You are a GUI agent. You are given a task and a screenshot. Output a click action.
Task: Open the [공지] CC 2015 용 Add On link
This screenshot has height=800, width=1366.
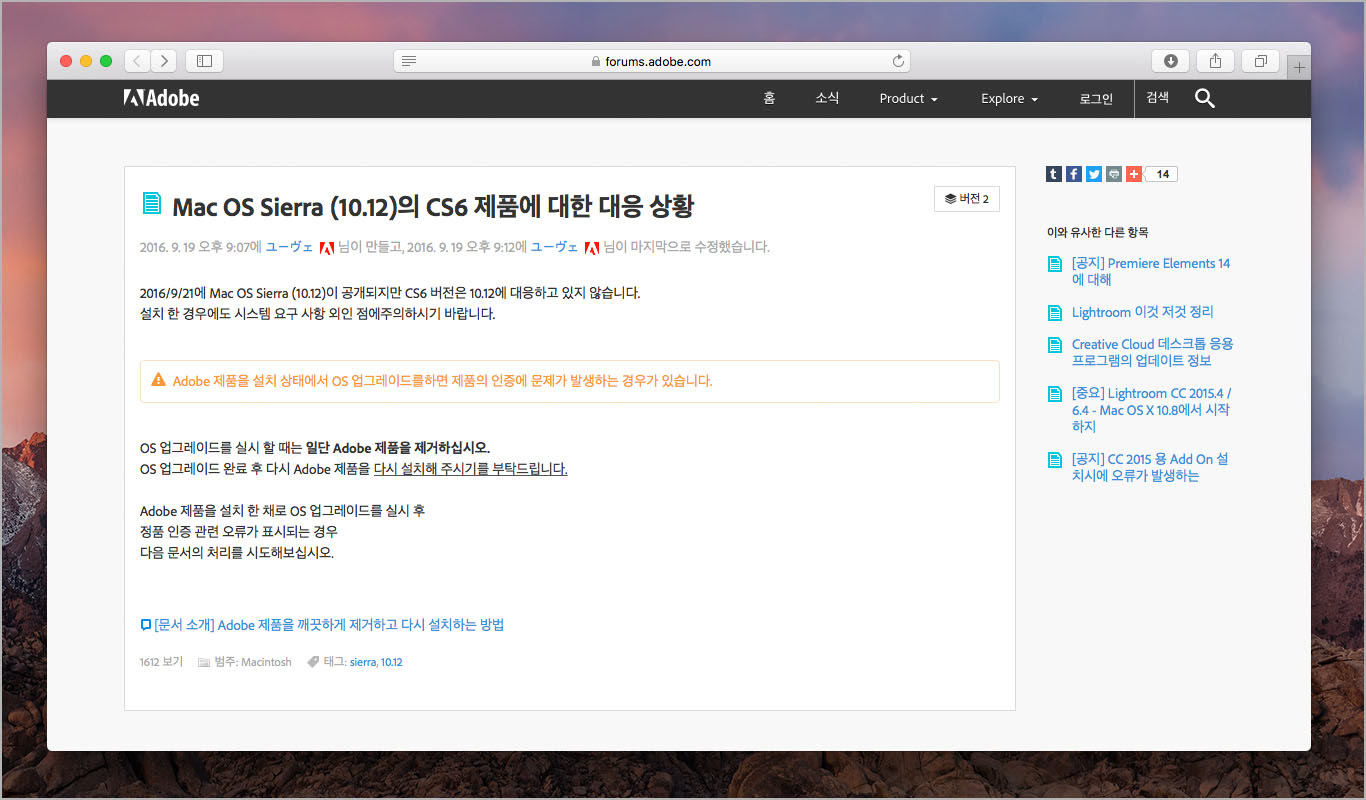click(x=1150, y=467)
